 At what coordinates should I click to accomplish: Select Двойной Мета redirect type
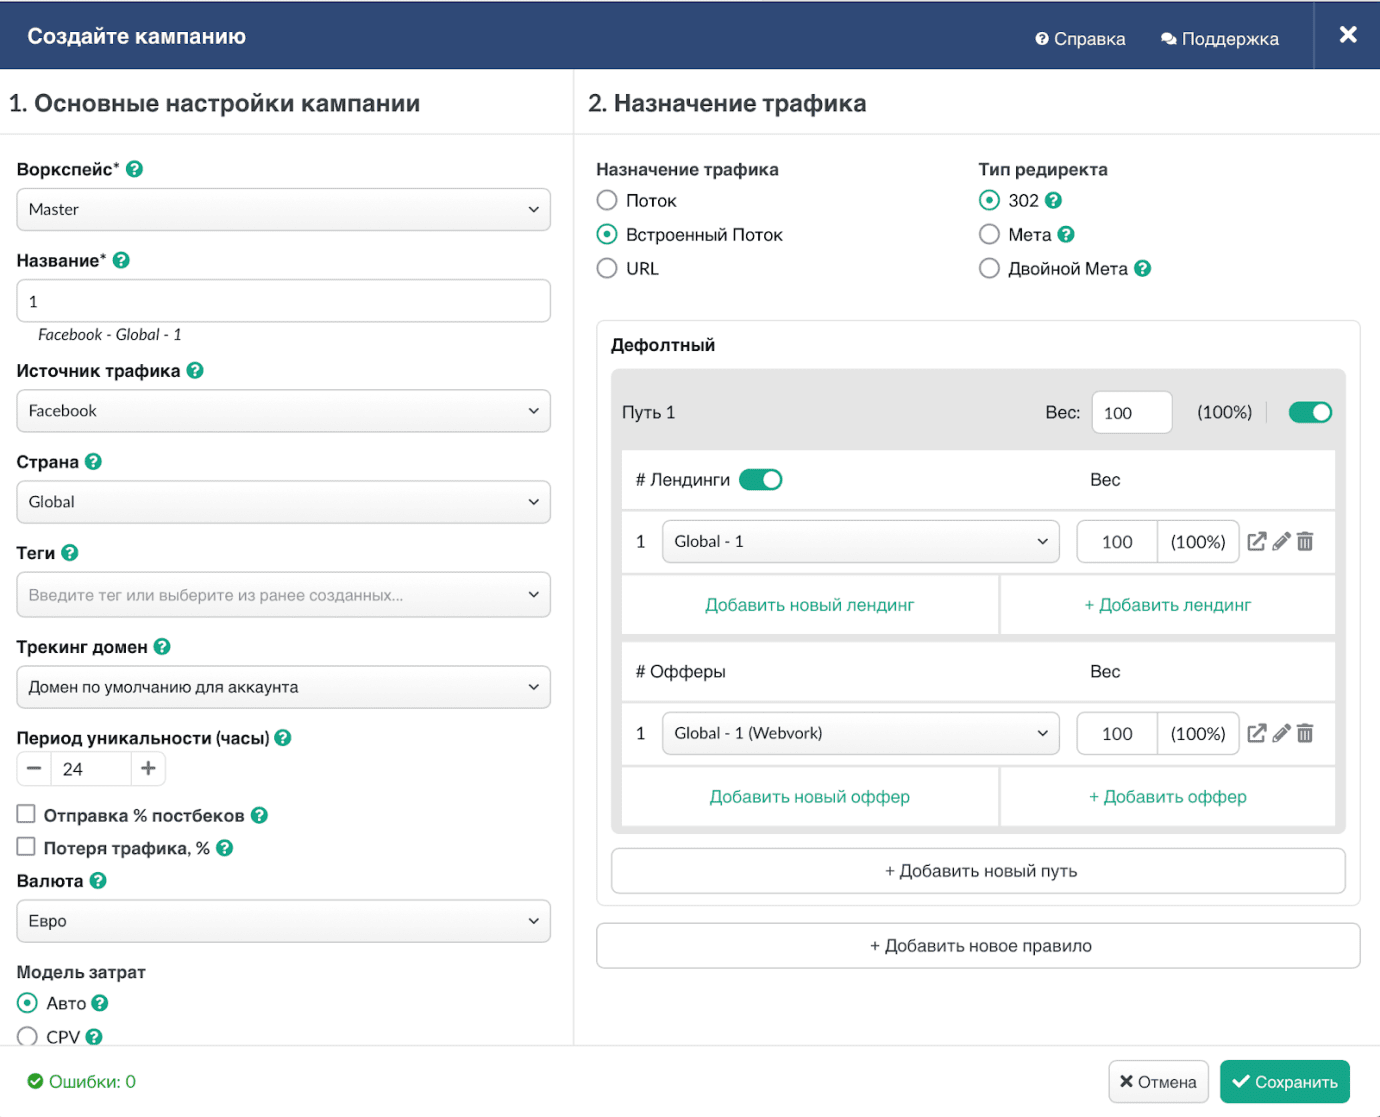(989, 268)
